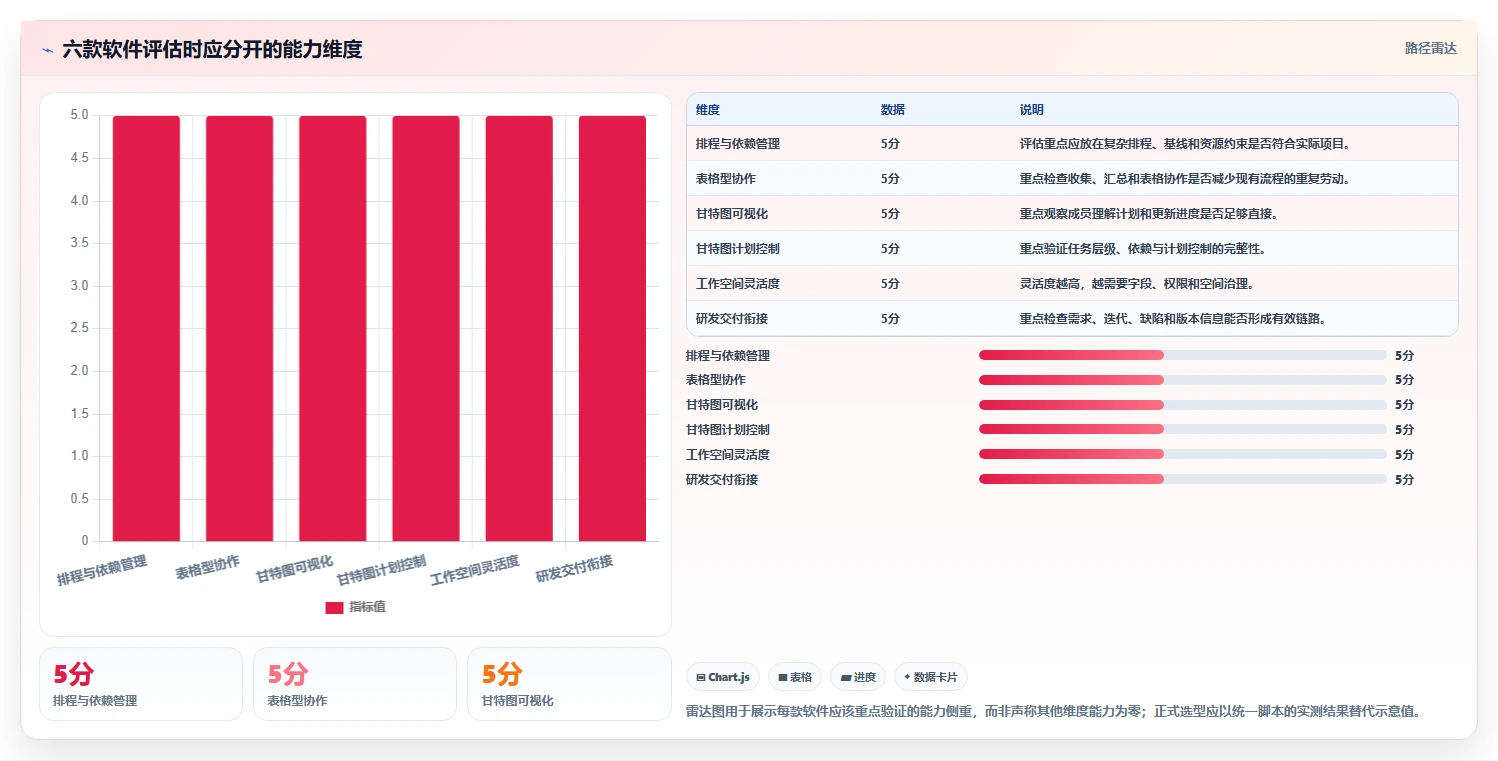
Task: Click the 甘特图计划控制 progress bar
Action: 1183,429
